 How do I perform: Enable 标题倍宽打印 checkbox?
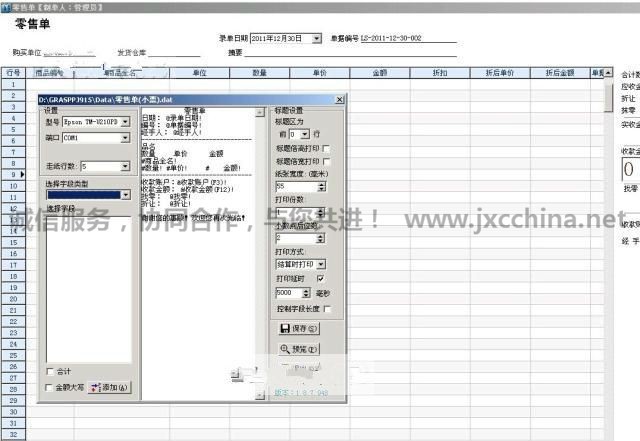(x=326, y=162)
